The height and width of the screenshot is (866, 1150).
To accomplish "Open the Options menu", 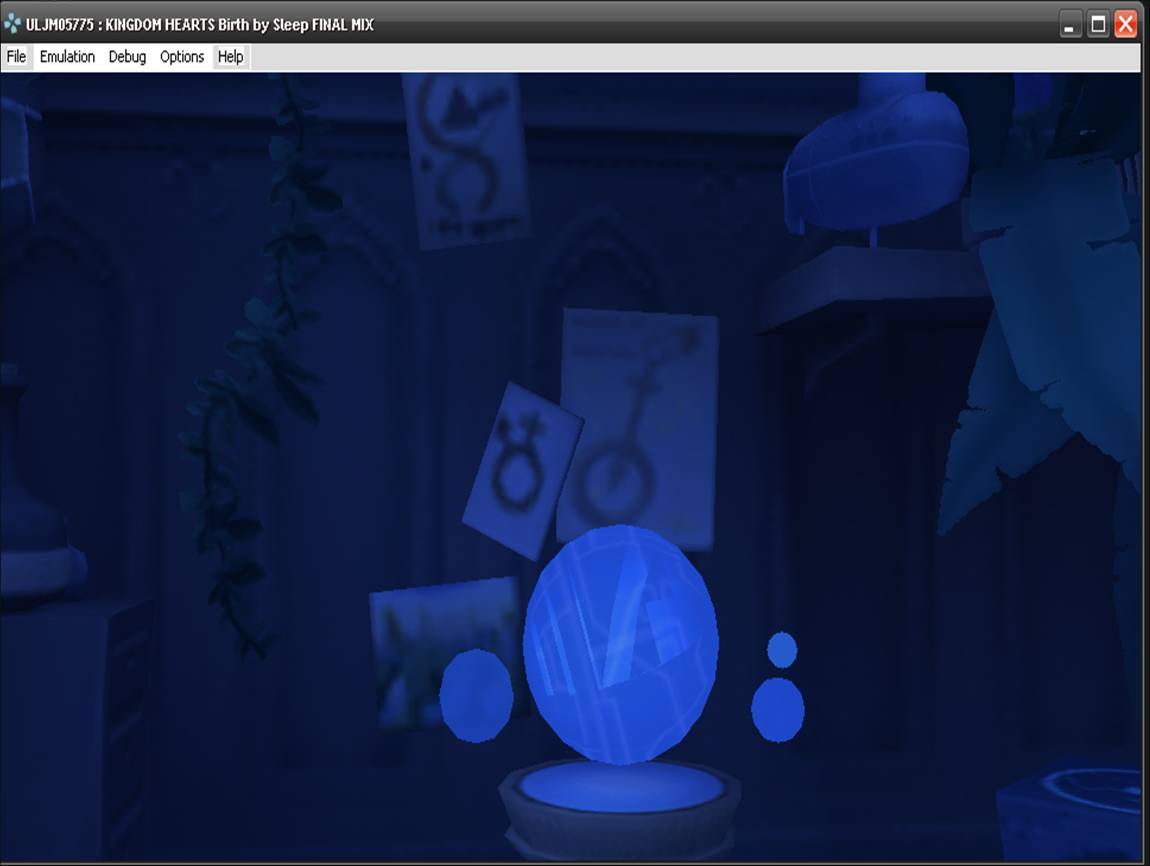I will pyautogui.click(x=182, y=57).
